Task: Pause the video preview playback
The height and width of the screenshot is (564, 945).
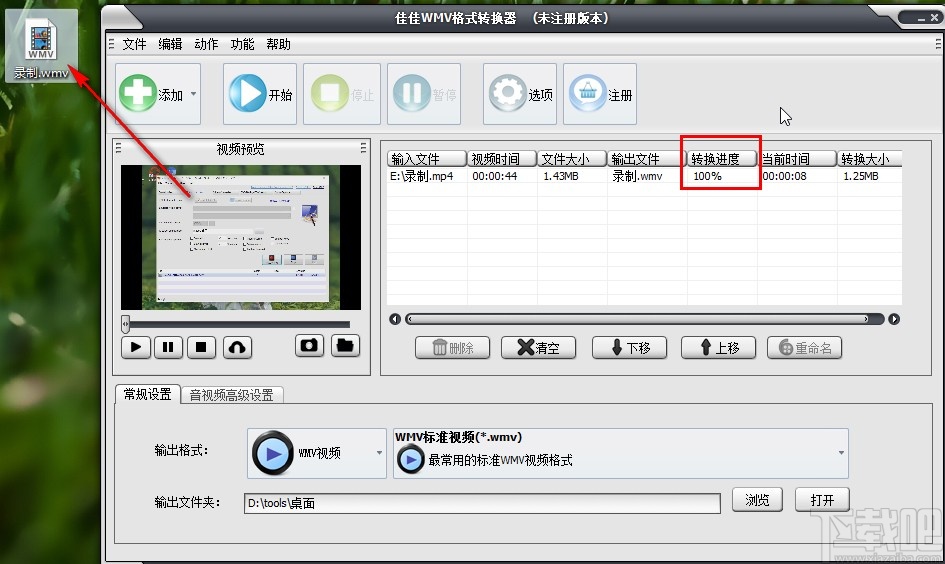Action: (169, 347)
